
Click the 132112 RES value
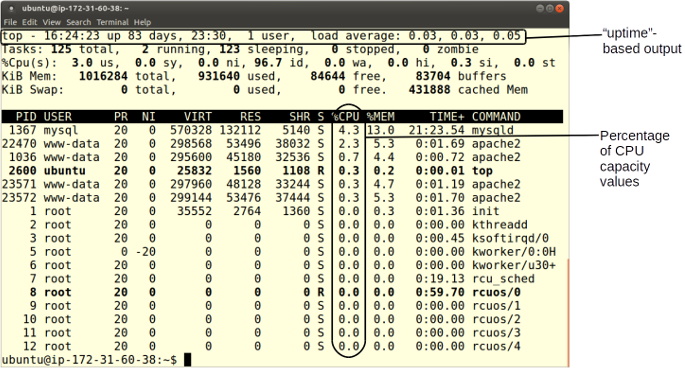(x=240, y=130)
